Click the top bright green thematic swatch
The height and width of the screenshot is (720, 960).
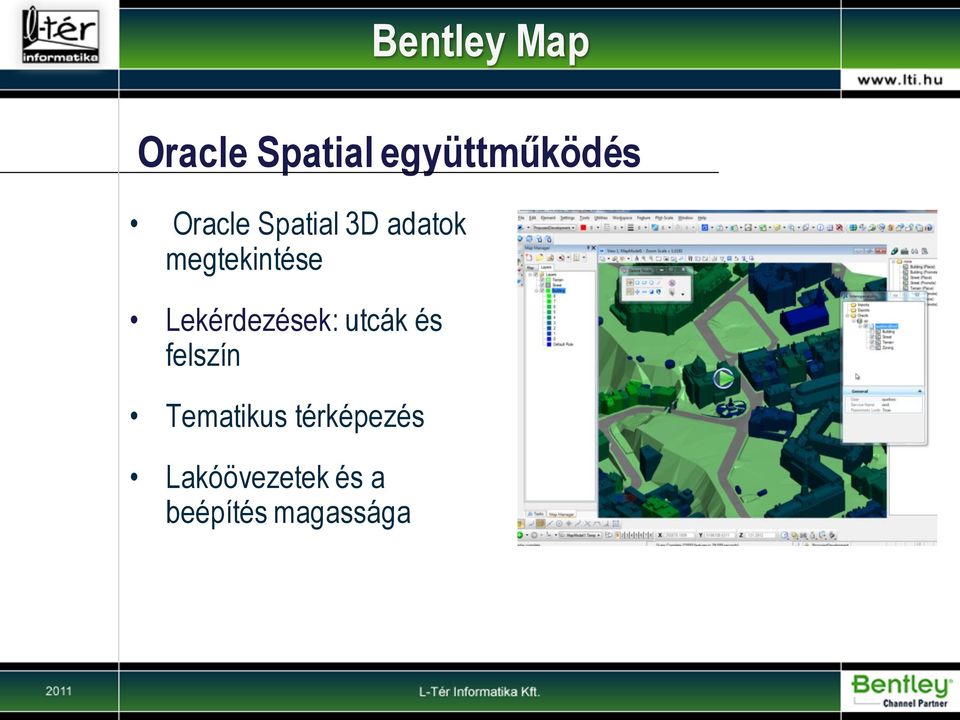pos(549,296)
